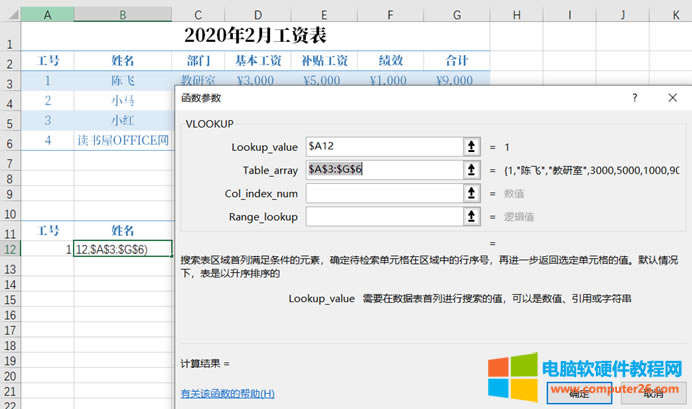Confirm with the 确定 button
The width and height of the screenshot is (692, 409).
579,393
